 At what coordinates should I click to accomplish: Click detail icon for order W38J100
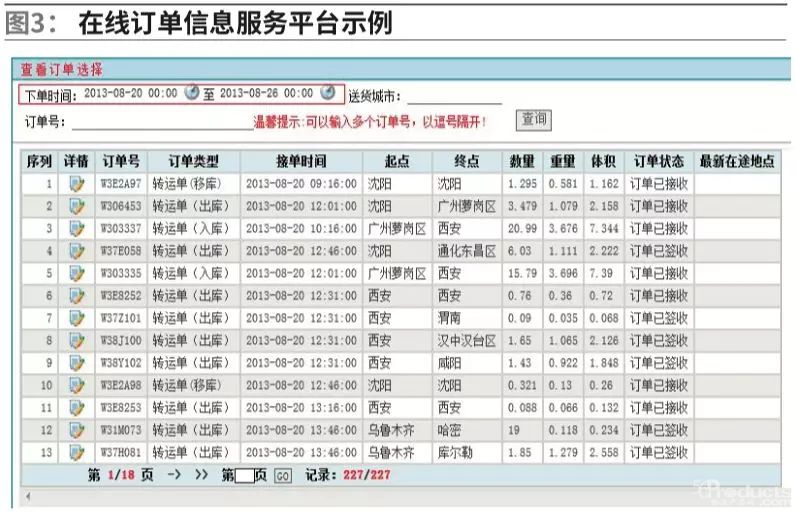(x=76, y=340)
